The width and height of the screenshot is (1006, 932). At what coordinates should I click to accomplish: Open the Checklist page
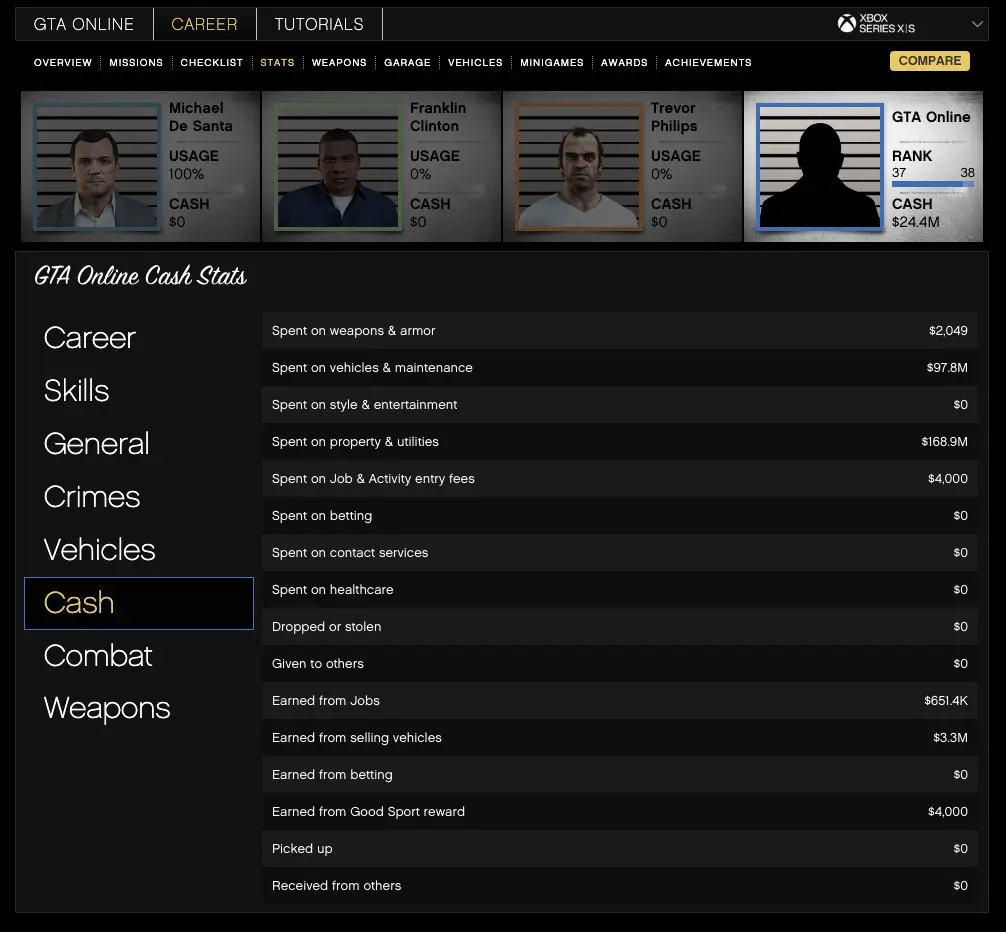212,62
